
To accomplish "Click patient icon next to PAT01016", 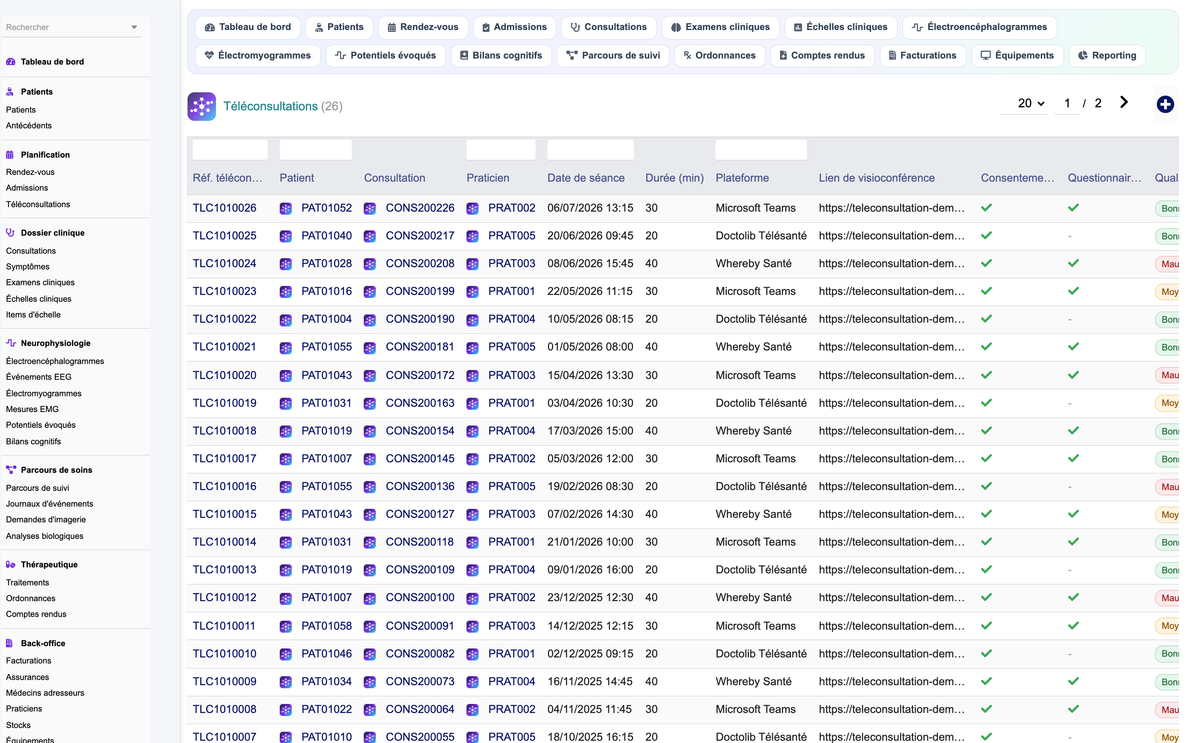I will pyautogui.click(x=286, y=292).
